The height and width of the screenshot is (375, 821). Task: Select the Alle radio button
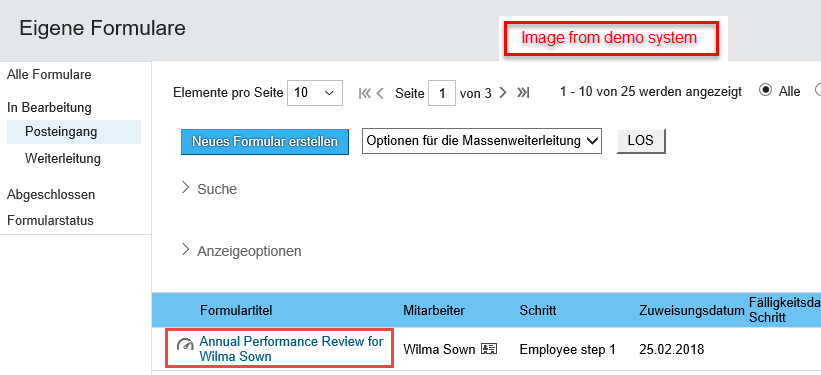[765, 91]
